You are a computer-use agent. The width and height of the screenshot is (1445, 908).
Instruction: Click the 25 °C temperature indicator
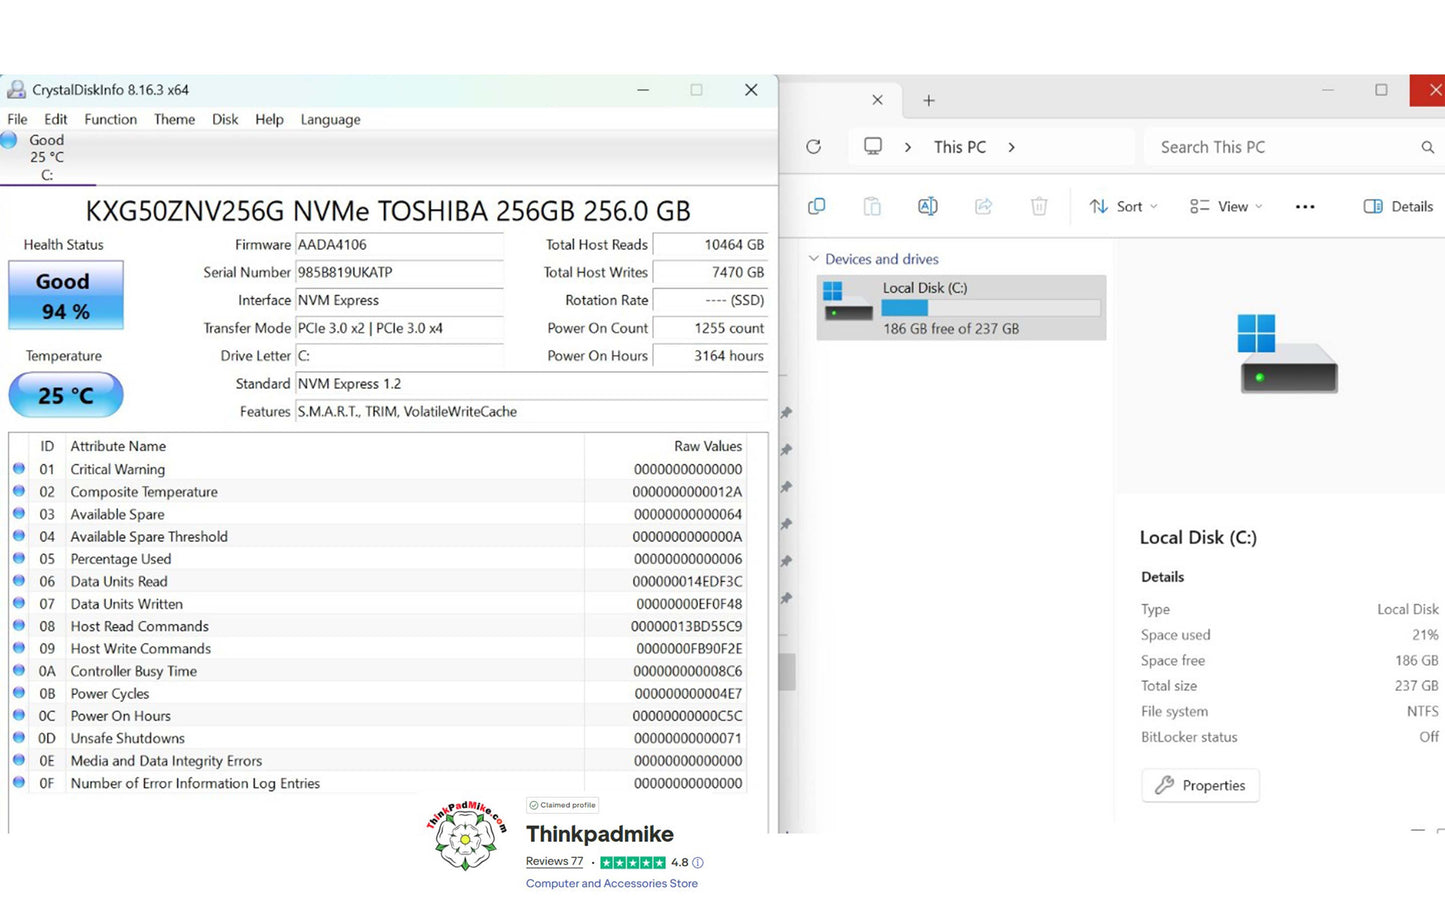click(x=66, y=395)
